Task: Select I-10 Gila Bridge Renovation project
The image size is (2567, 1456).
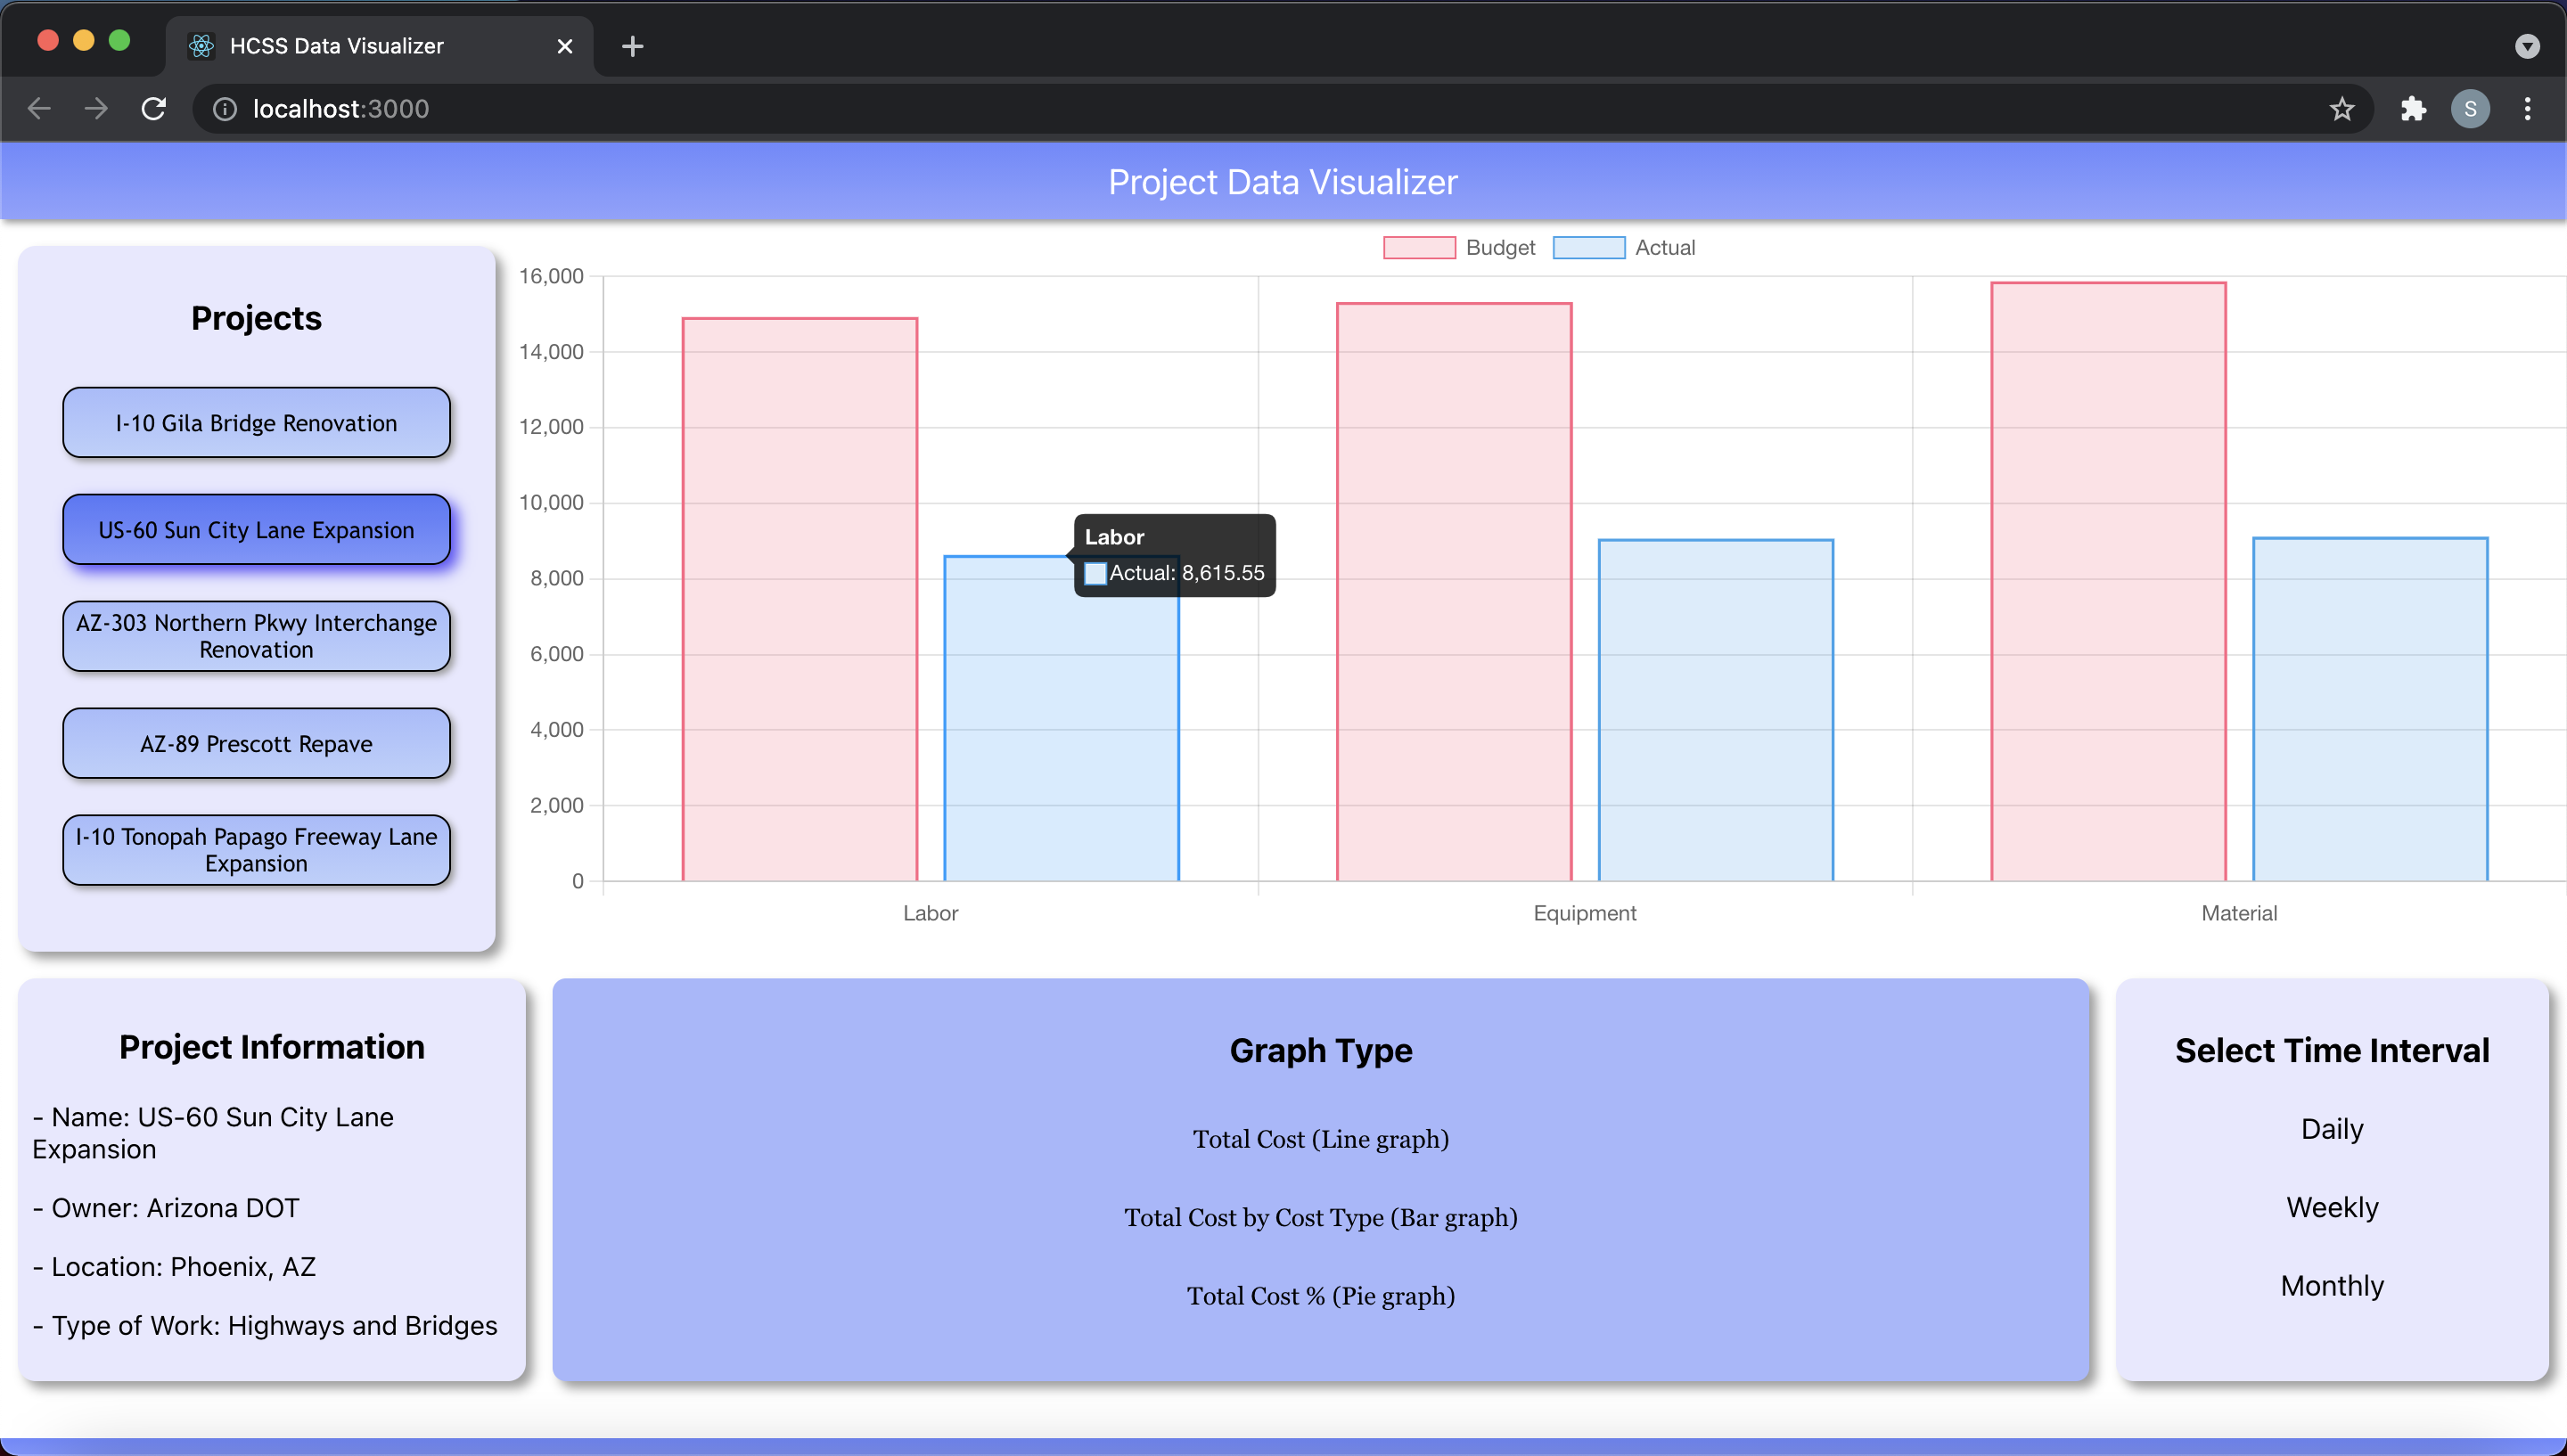Action: (x=256, y=423)
